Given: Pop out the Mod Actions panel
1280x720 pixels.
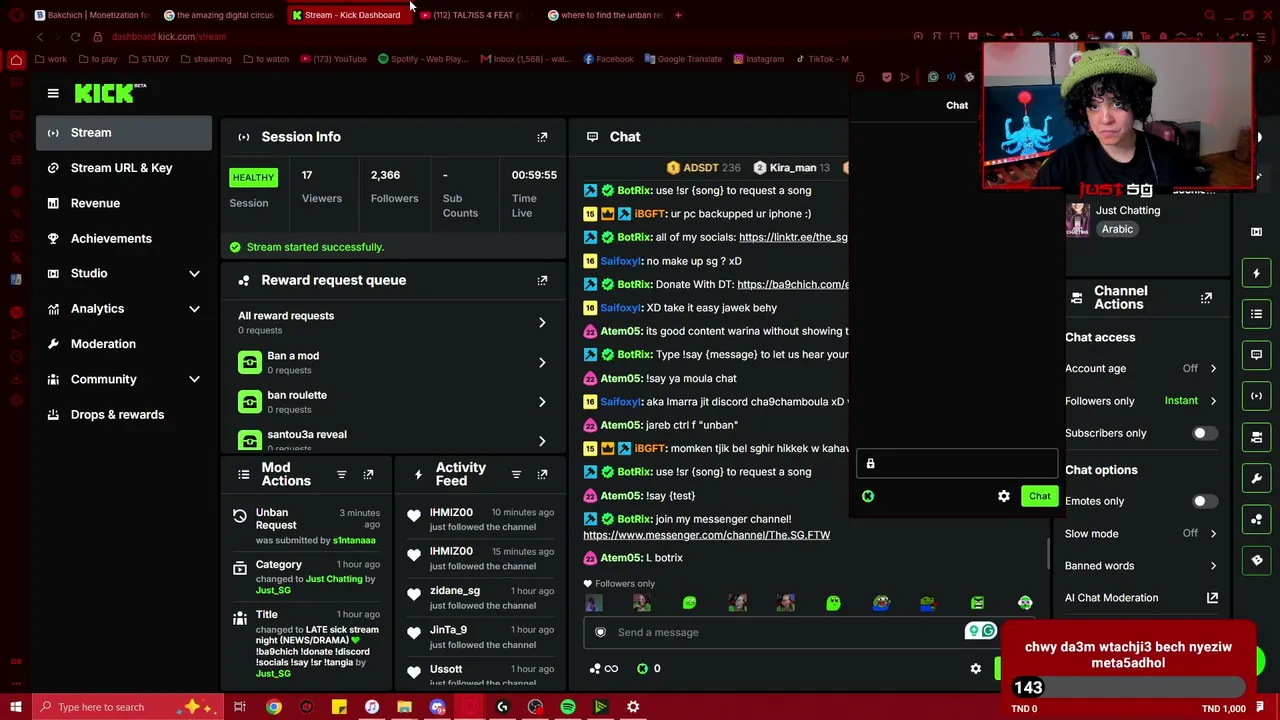Looking at the screenshot, I should (368, 474).
